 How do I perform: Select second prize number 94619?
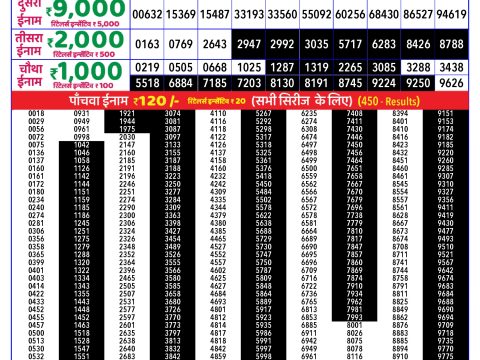point(452,15)
